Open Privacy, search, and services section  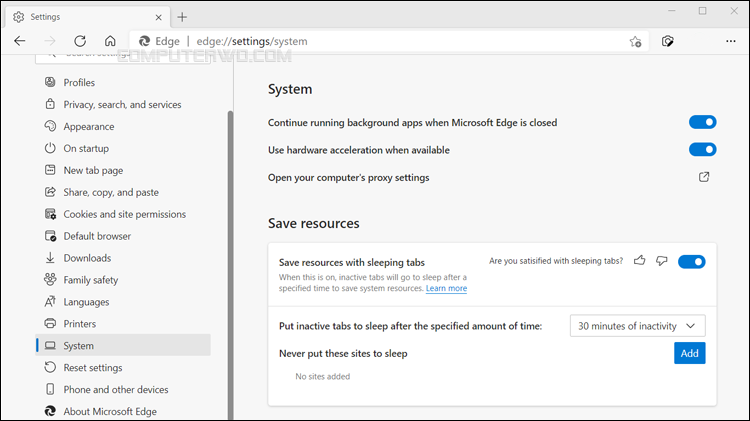pos(122,104)
